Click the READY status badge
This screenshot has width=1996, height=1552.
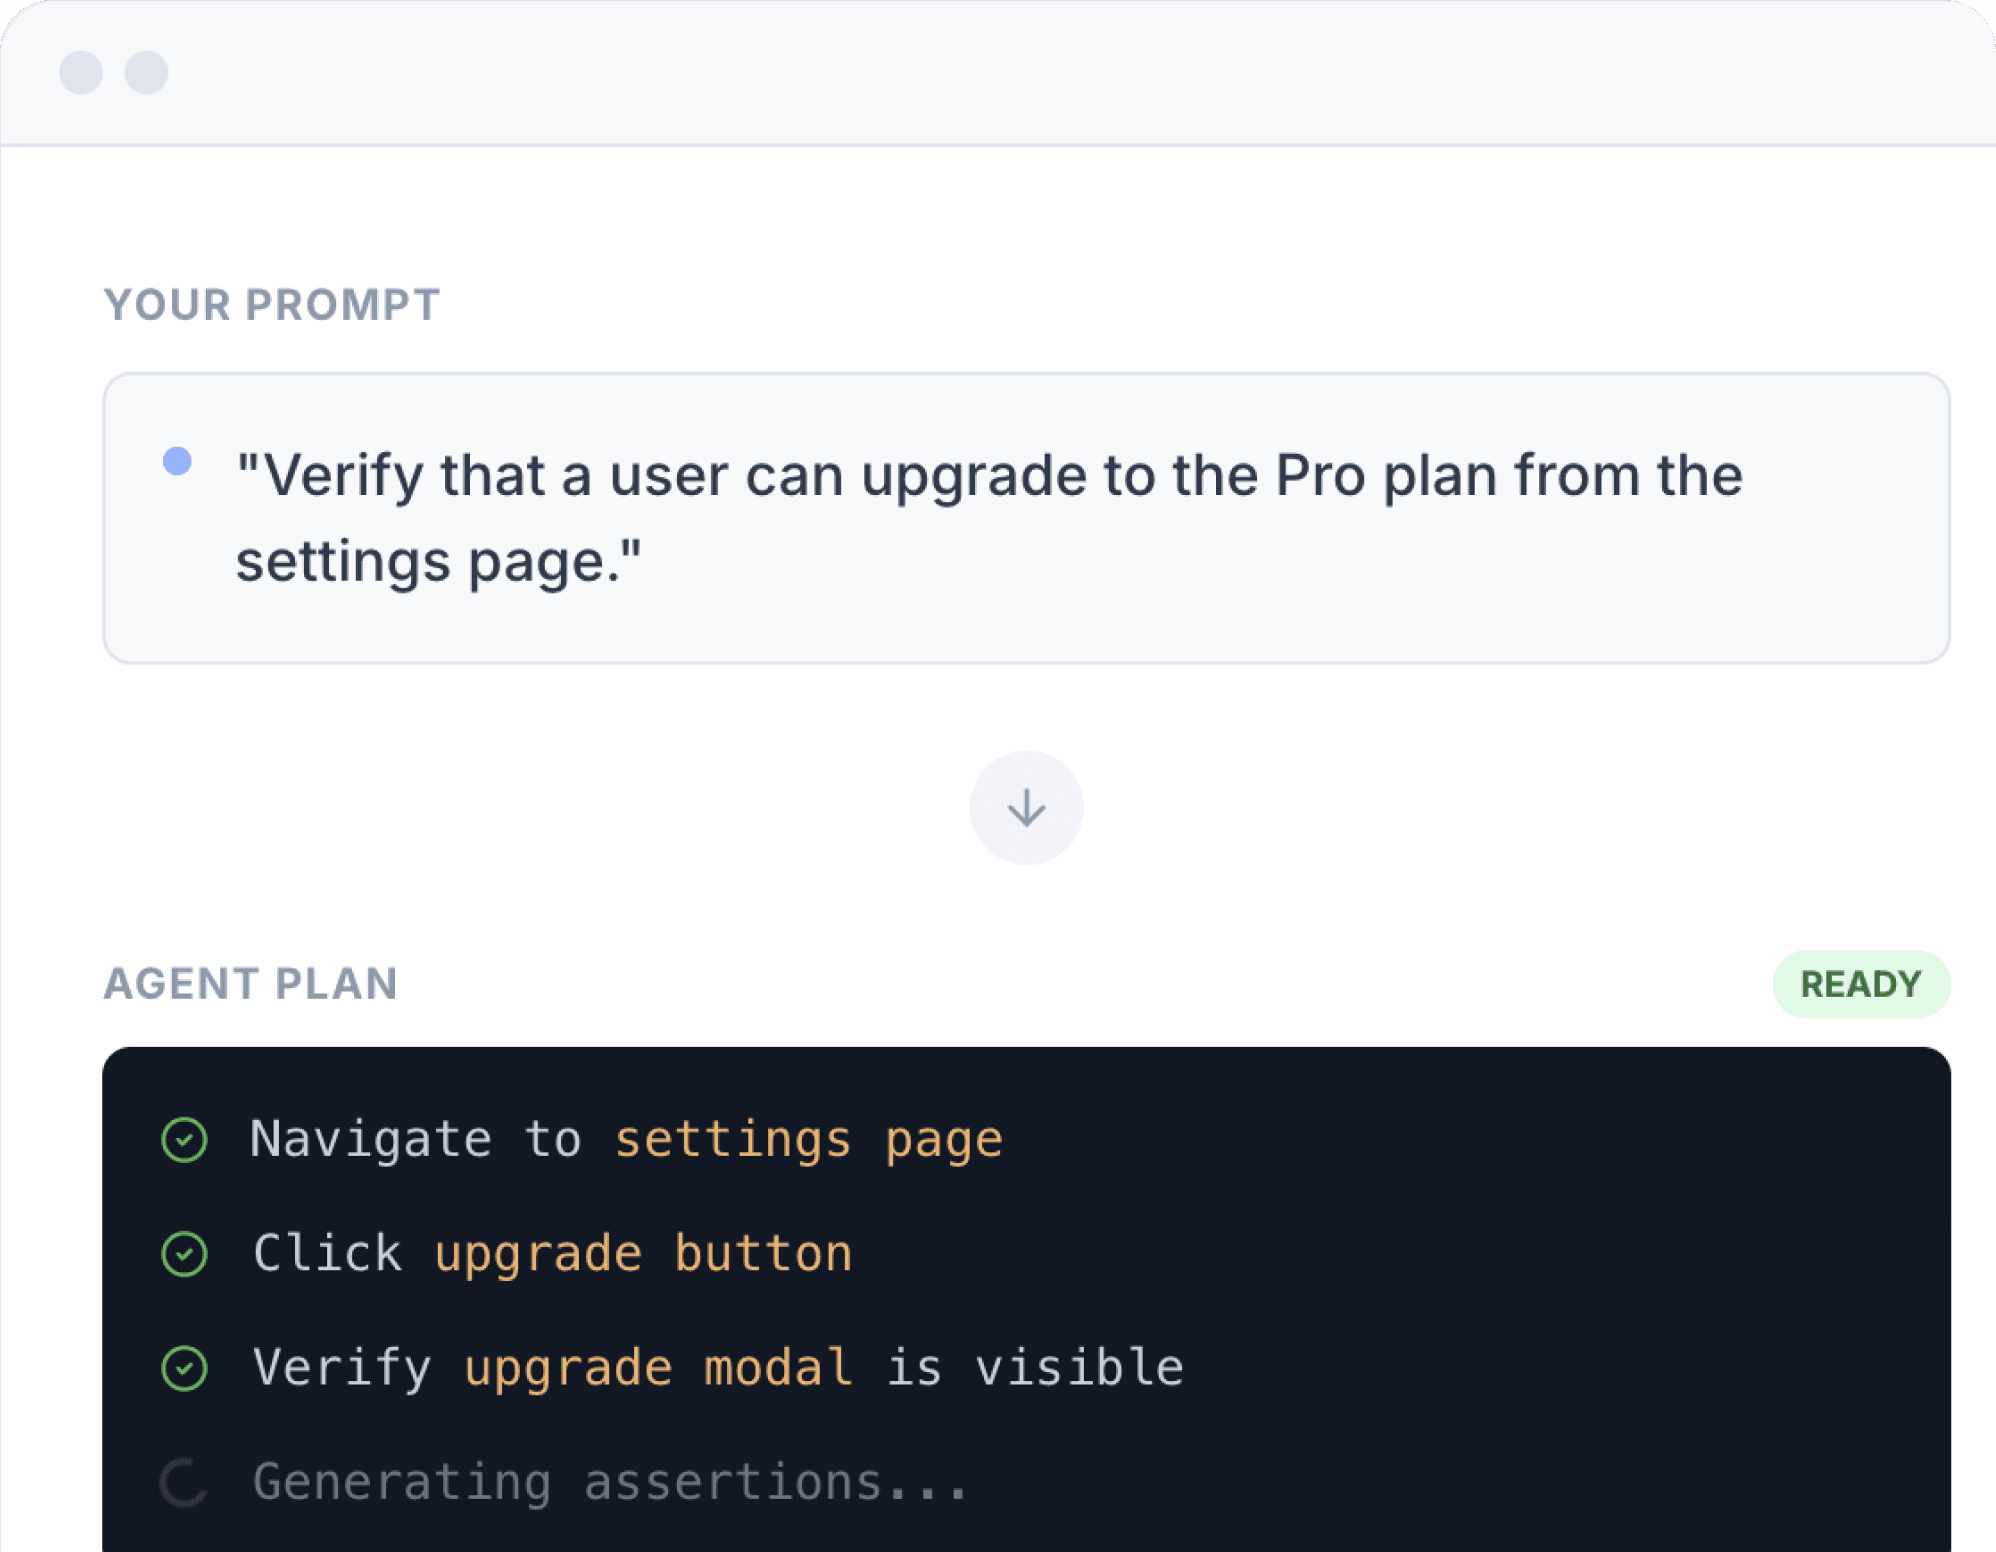[x=1862, y=983]
